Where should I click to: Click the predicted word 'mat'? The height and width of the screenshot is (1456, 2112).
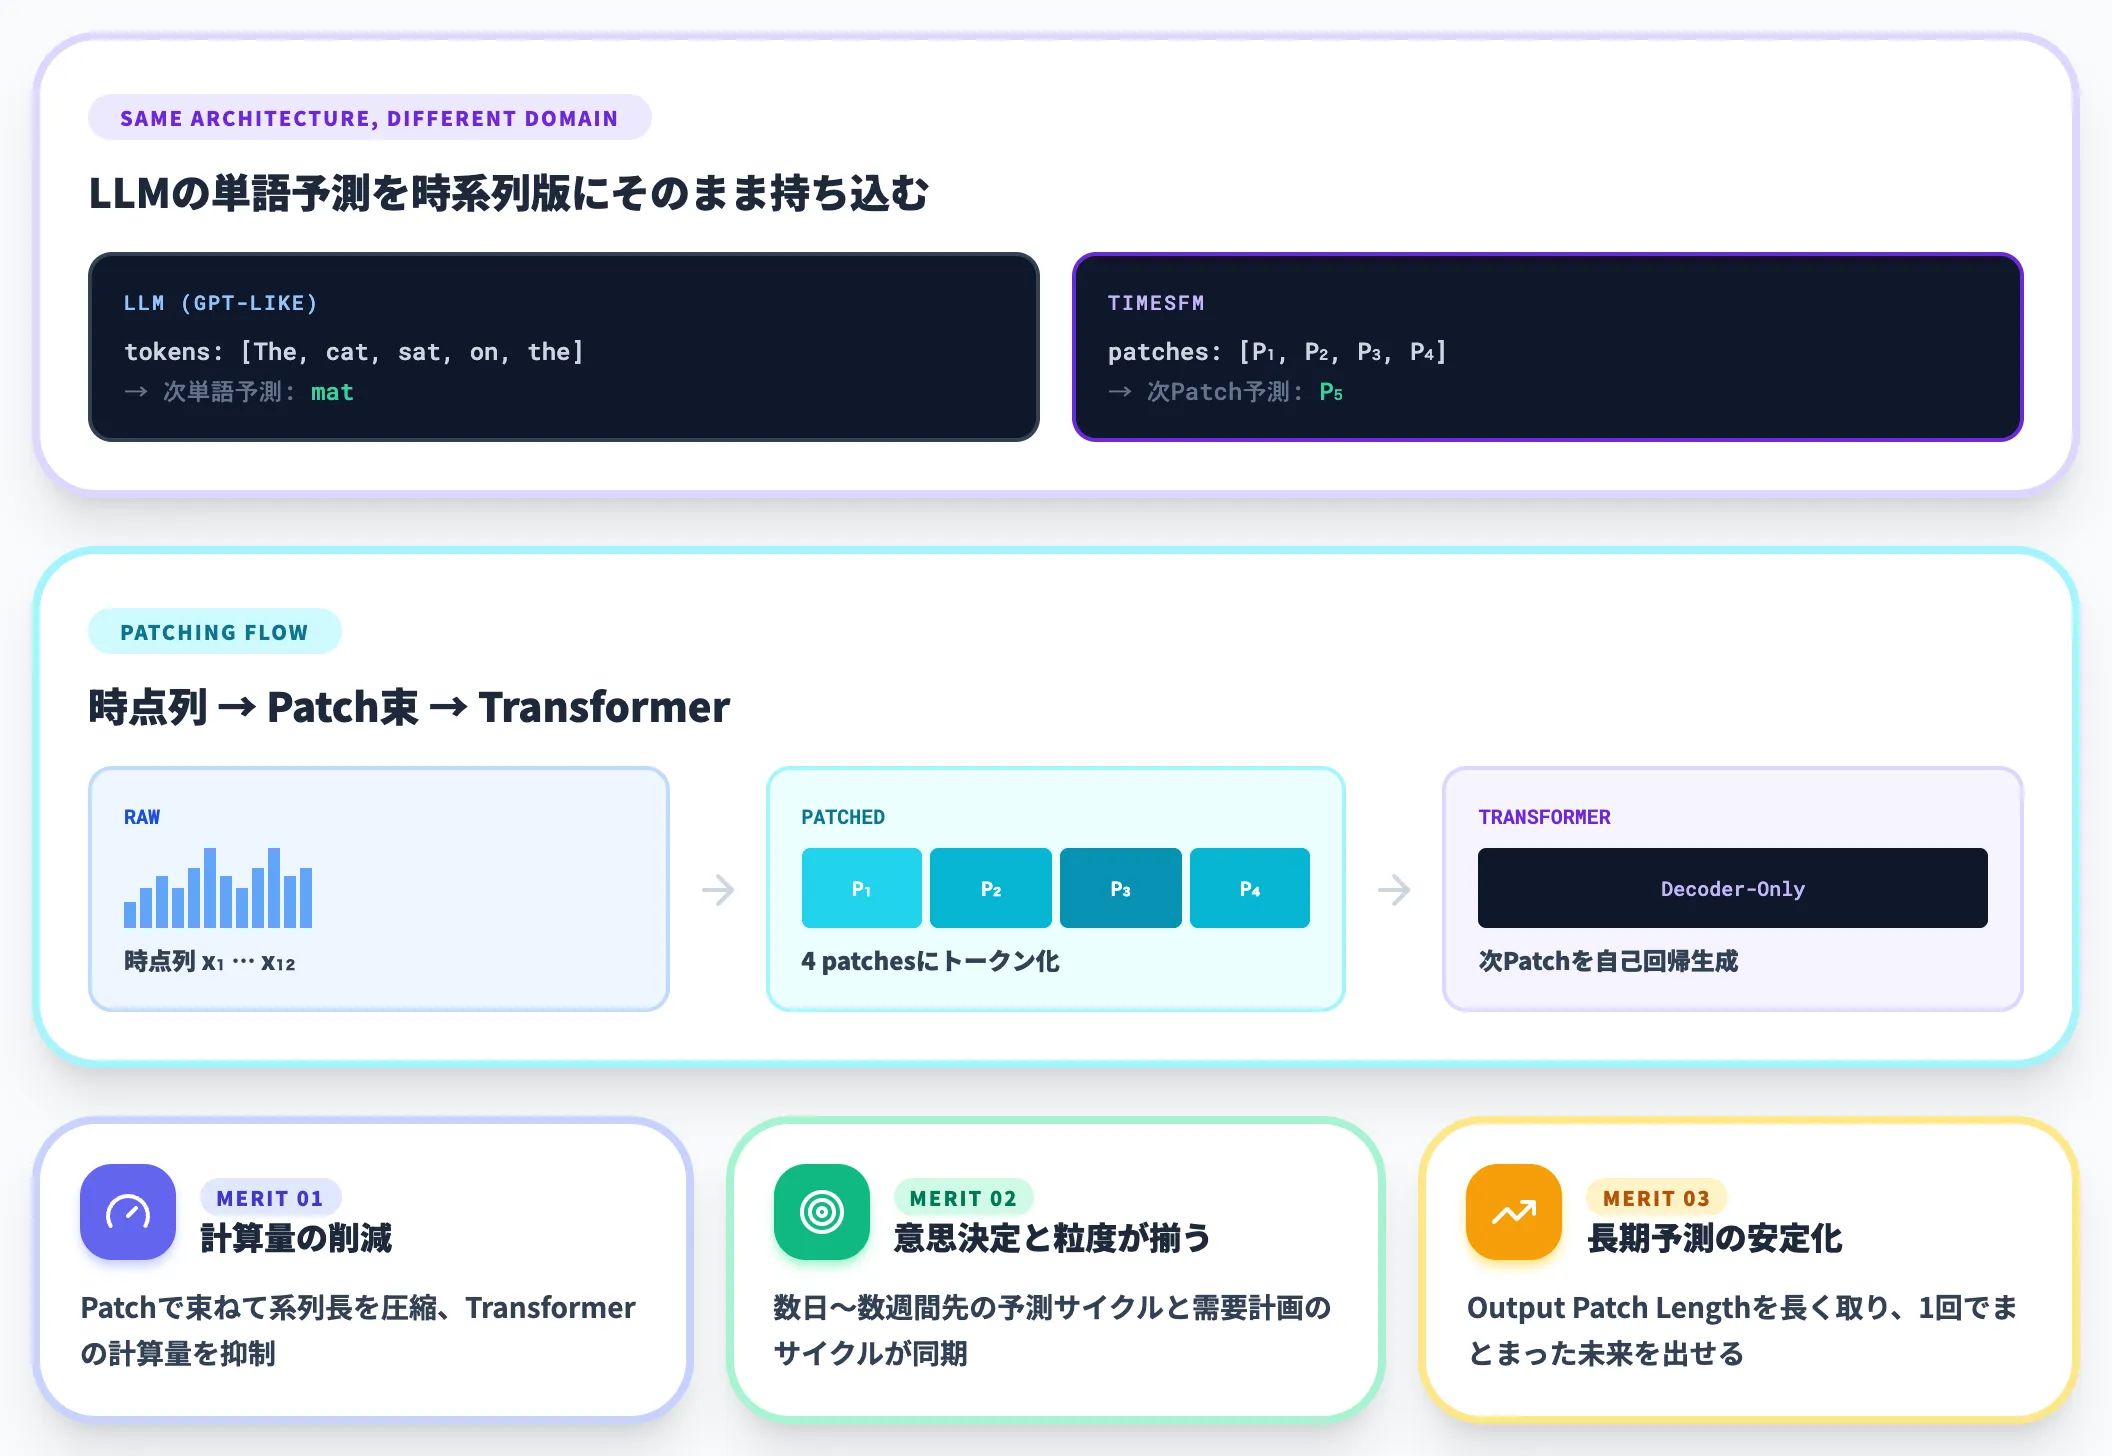(332, 392)
